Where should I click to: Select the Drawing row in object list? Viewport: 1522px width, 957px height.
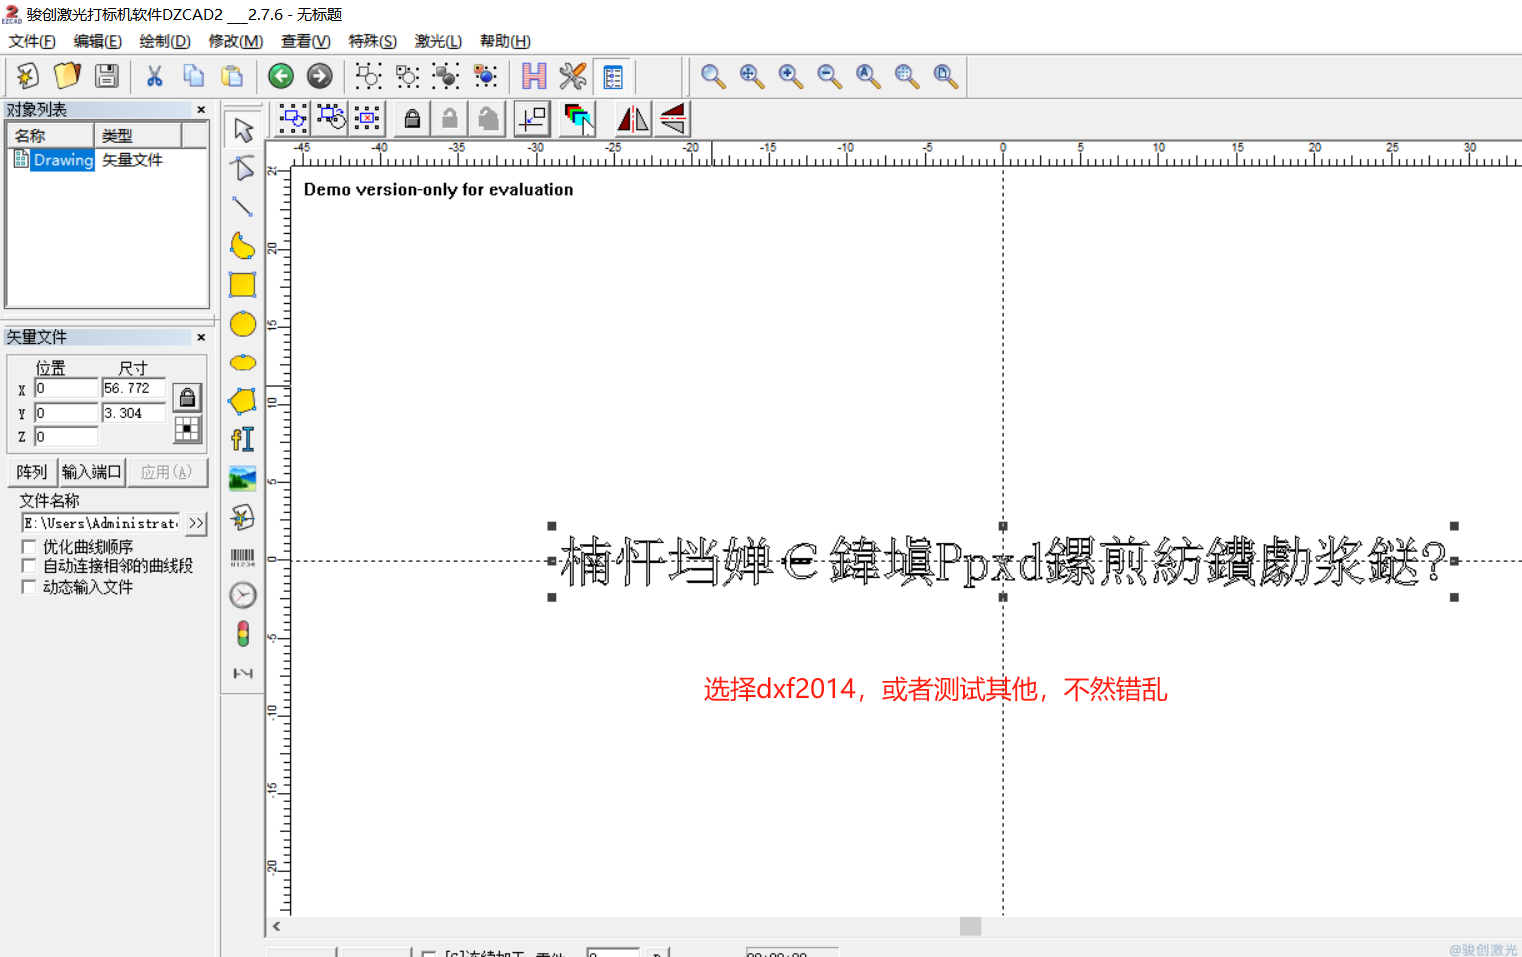[107, 160]
